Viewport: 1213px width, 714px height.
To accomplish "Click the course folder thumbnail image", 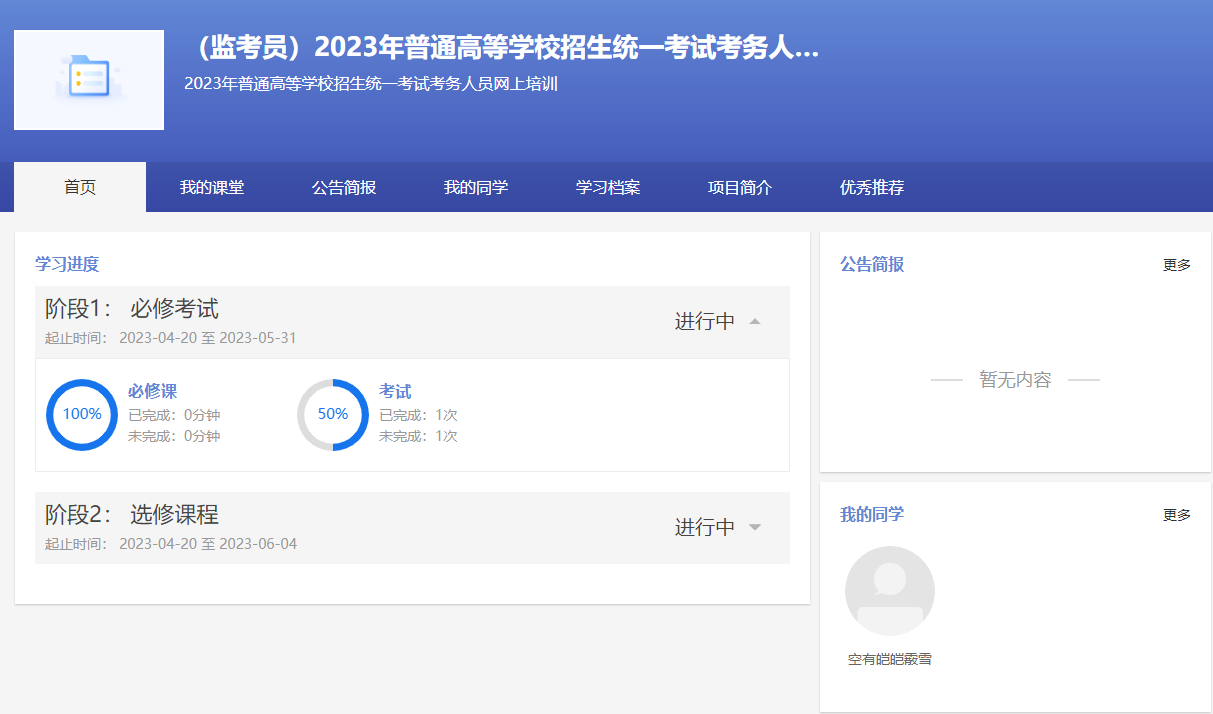I will [89, 80].
